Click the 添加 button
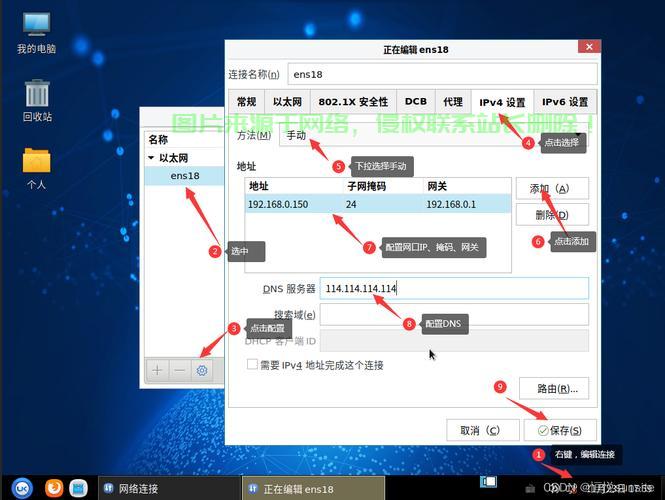The image size is (665, 500). point(551,189)
